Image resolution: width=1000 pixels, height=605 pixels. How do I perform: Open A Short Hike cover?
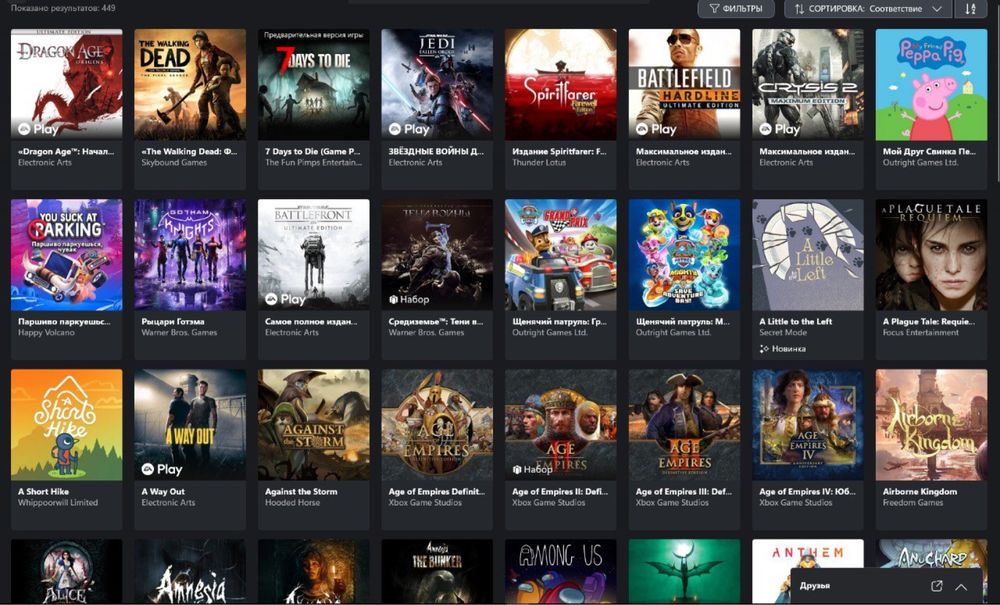66,425
